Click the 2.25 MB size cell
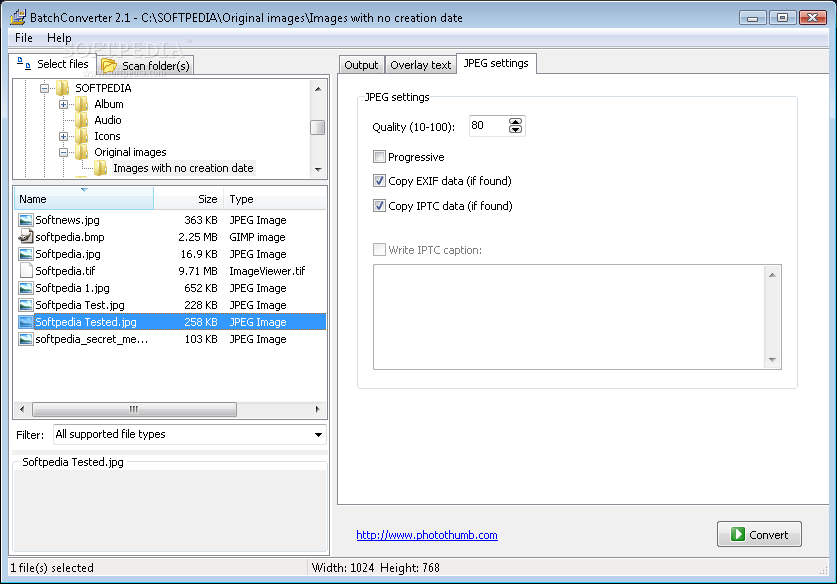Viewport: 837px width, 584px height. (x=198, y=237)
